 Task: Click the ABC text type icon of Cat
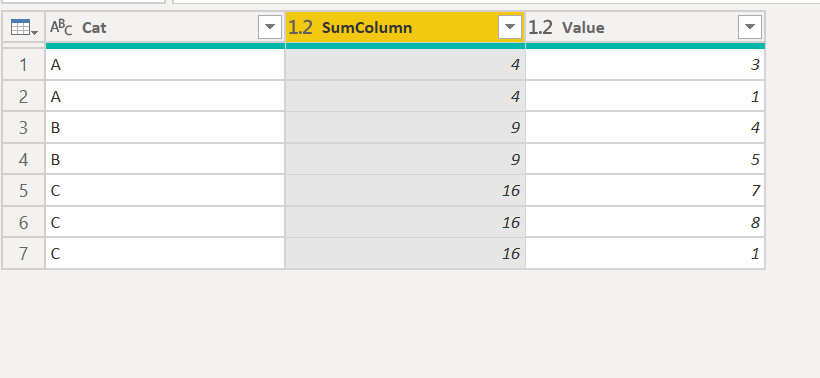[61, 27]
